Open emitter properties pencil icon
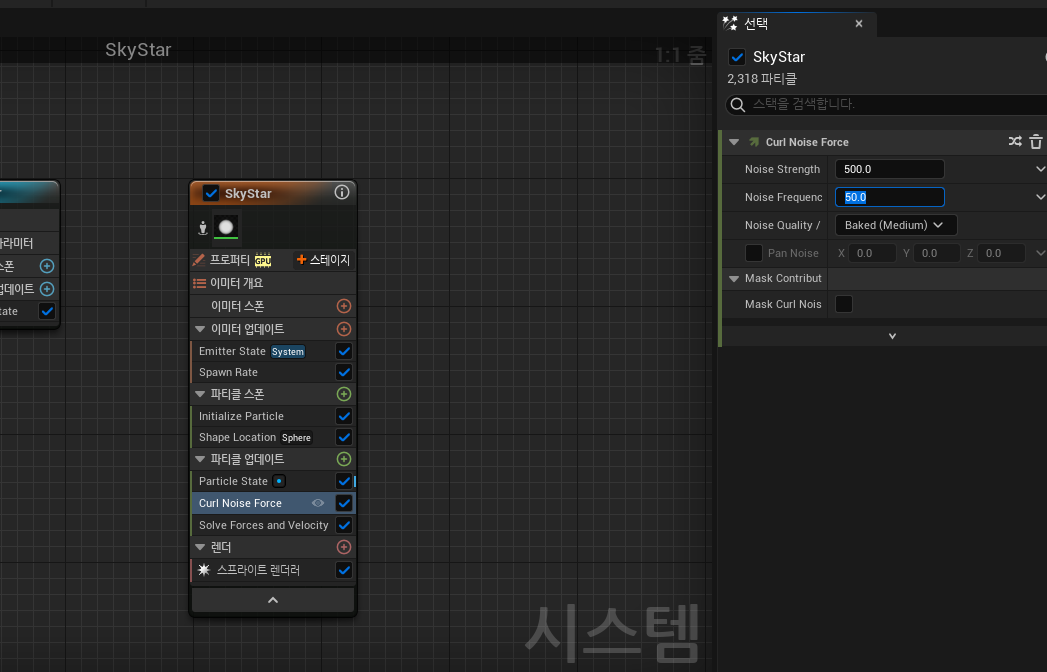The width and height of the screenshot is (1047, 672). pyautogui.click(x=198, y=260)
